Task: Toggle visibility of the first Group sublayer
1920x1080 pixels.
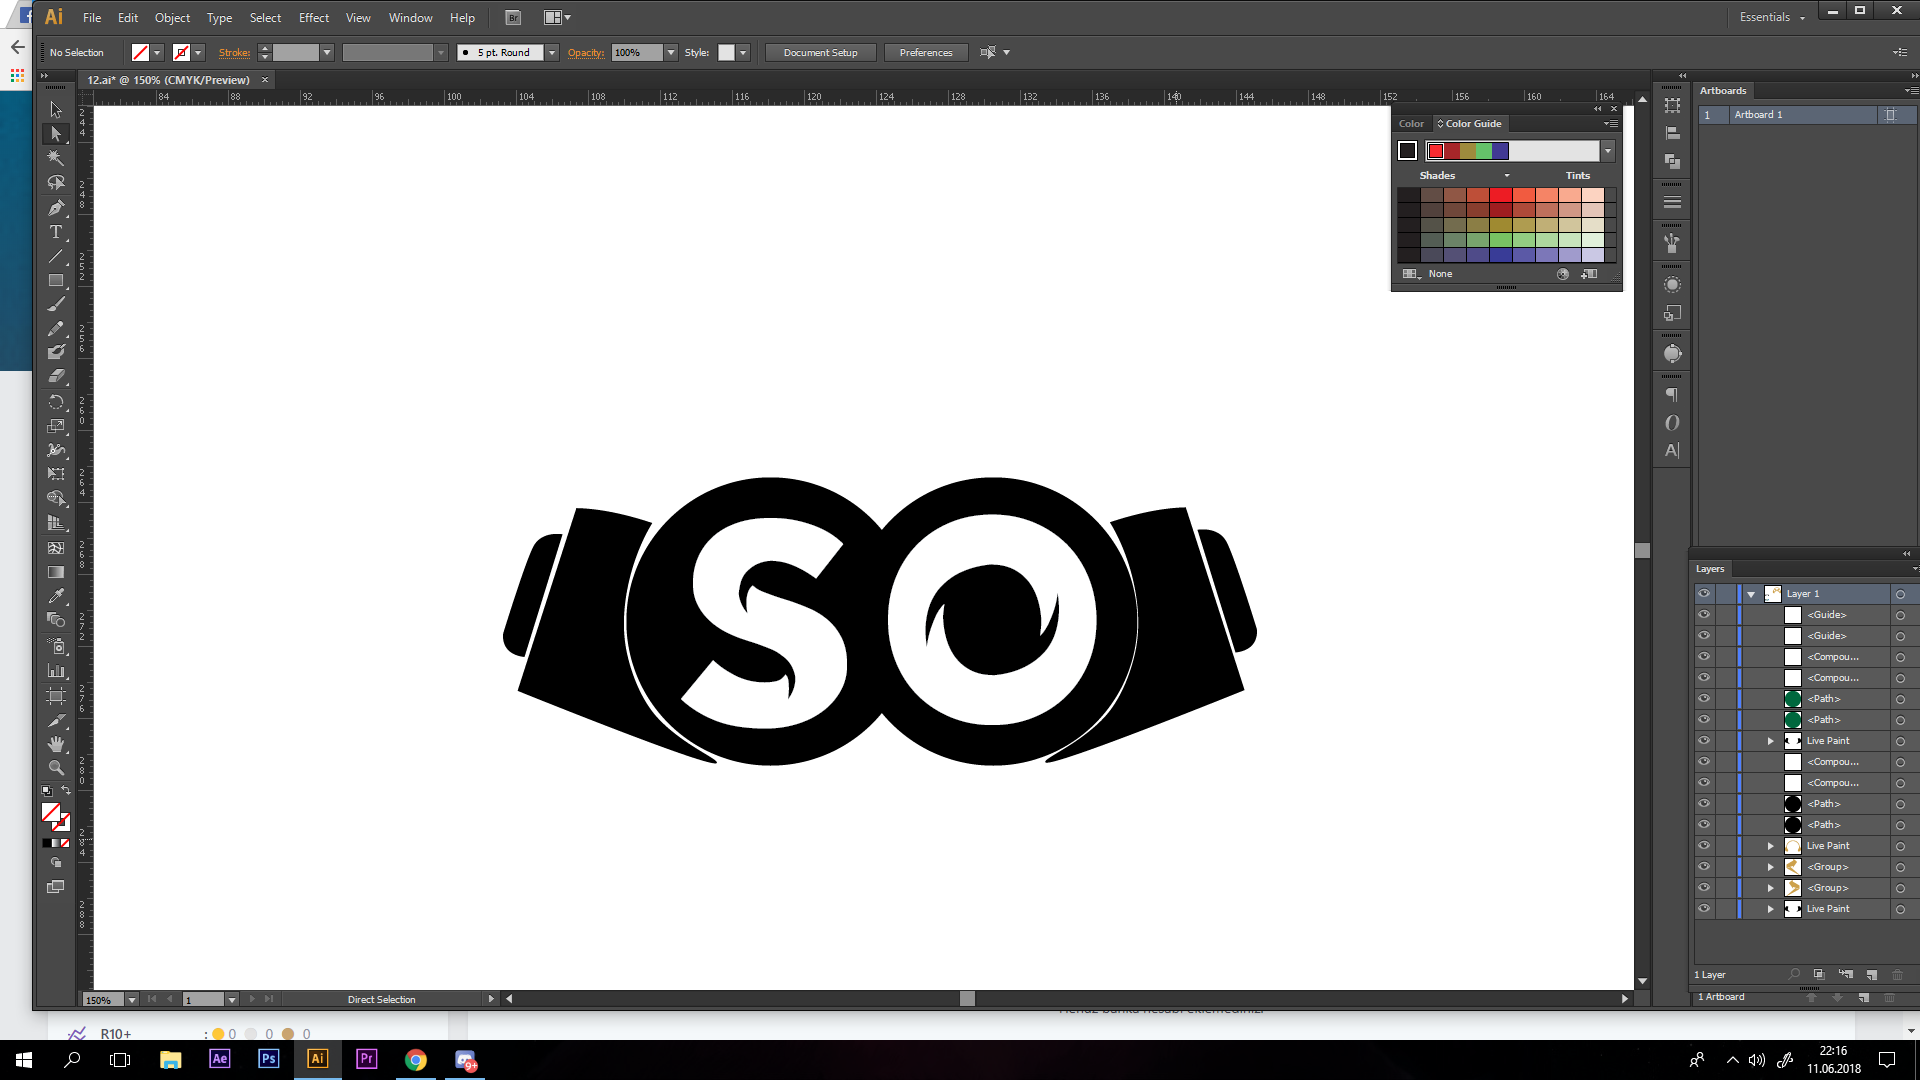Action: pyautogui.click(x=1704, y=867)
